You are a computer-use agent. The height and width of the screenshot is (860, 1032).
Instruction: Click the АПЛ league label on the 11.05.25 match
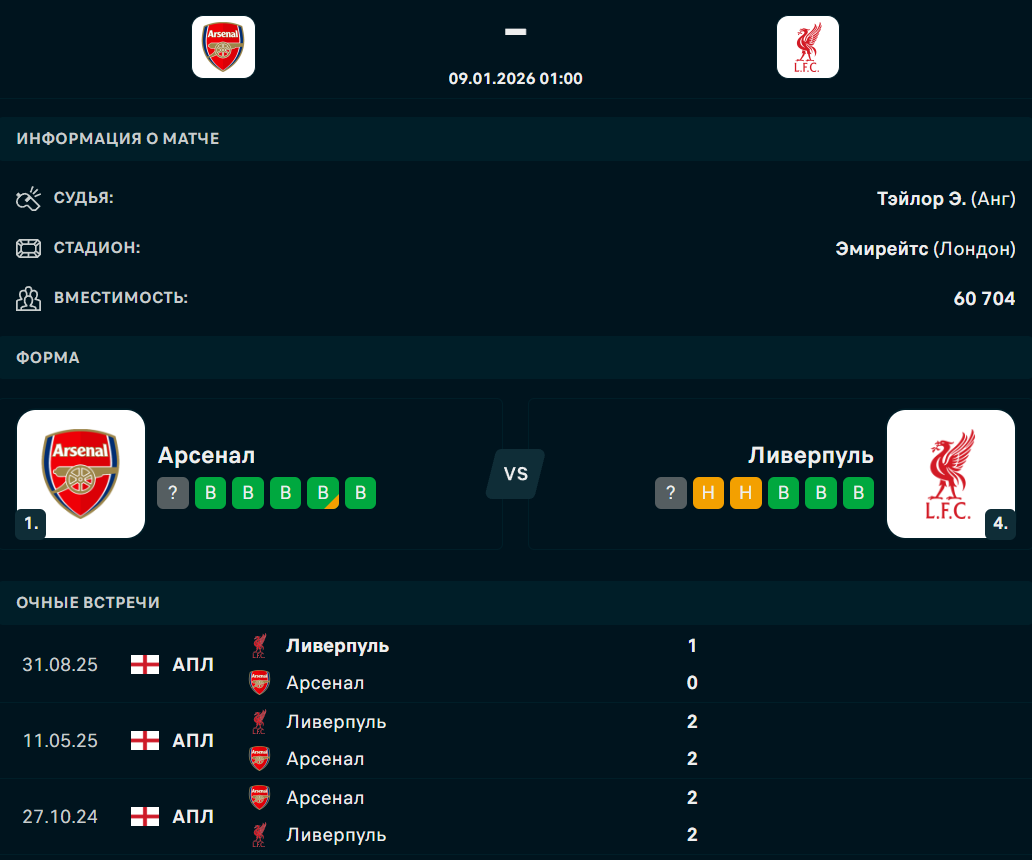(193, 740)
